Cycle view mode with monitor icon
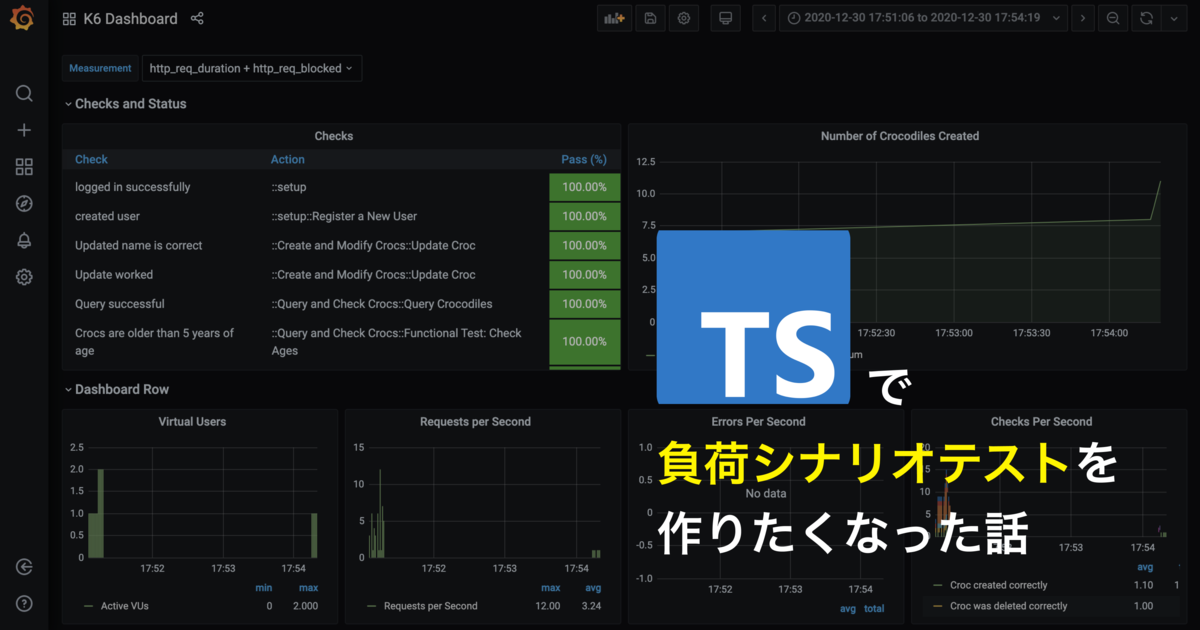The image size is (1200, 630). click(726, 18)
